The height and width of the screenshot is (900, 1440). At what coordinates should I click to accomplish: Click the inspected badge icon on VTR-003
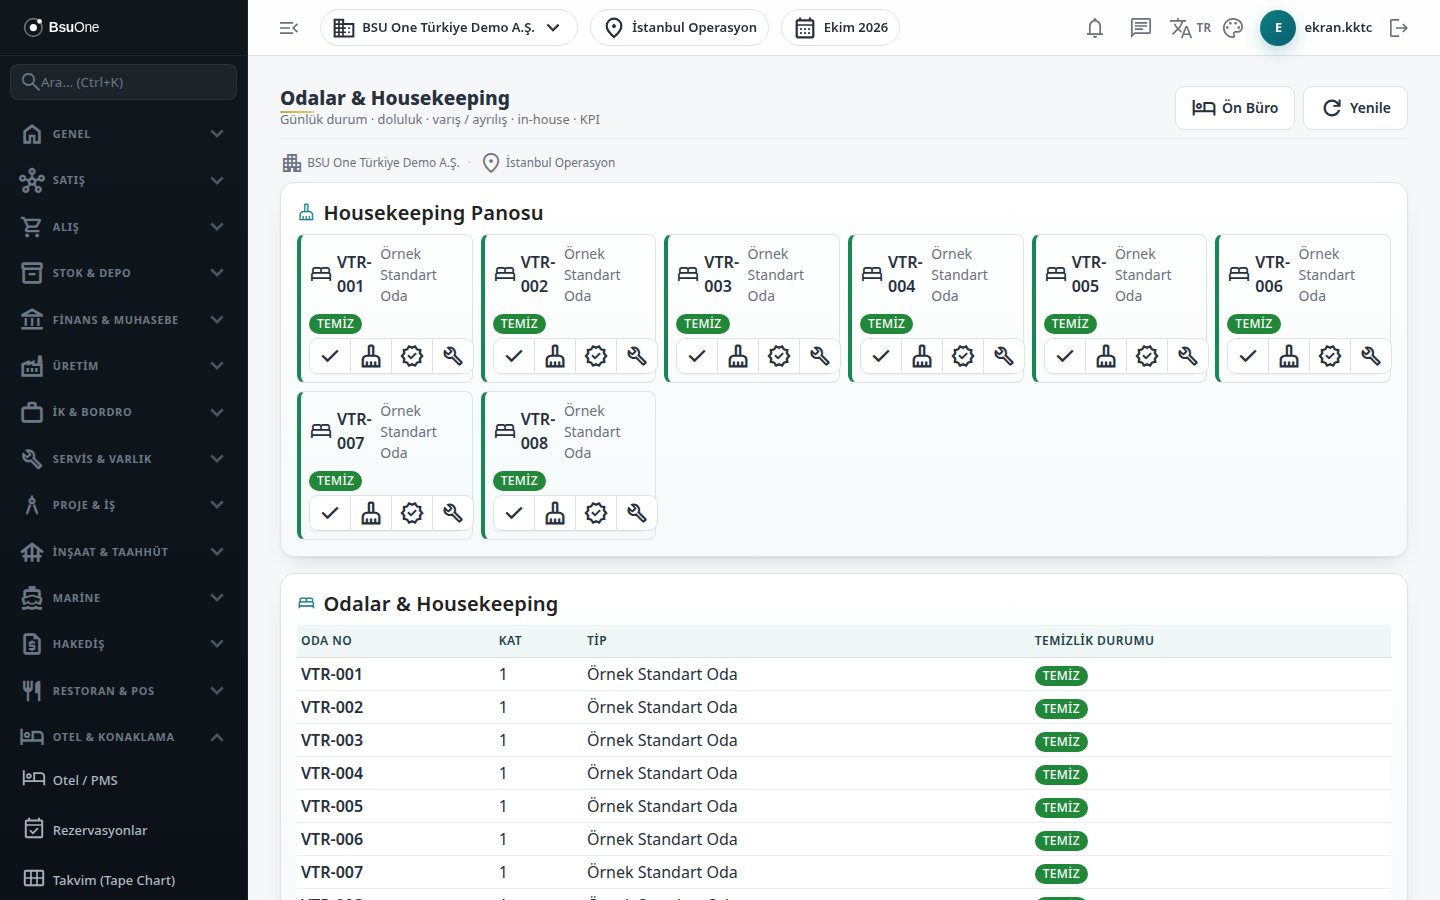[x=779, y=356]
